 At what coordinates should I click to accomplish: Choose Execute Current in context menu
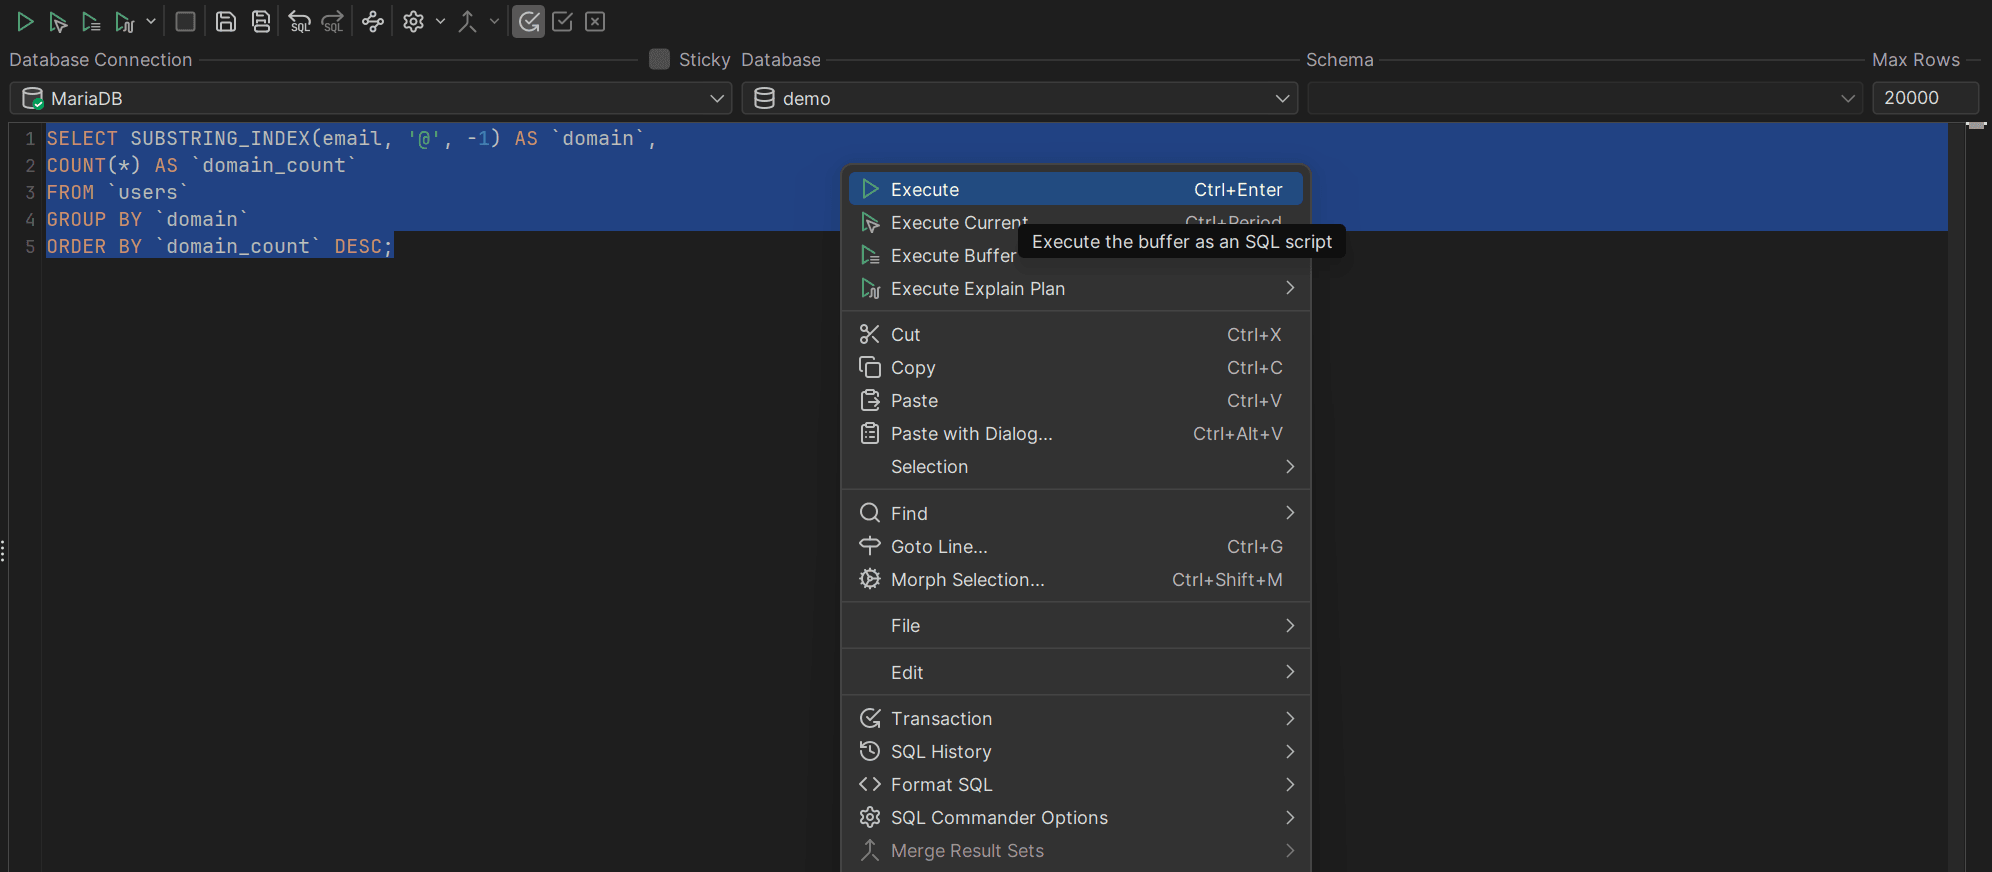1076,222
